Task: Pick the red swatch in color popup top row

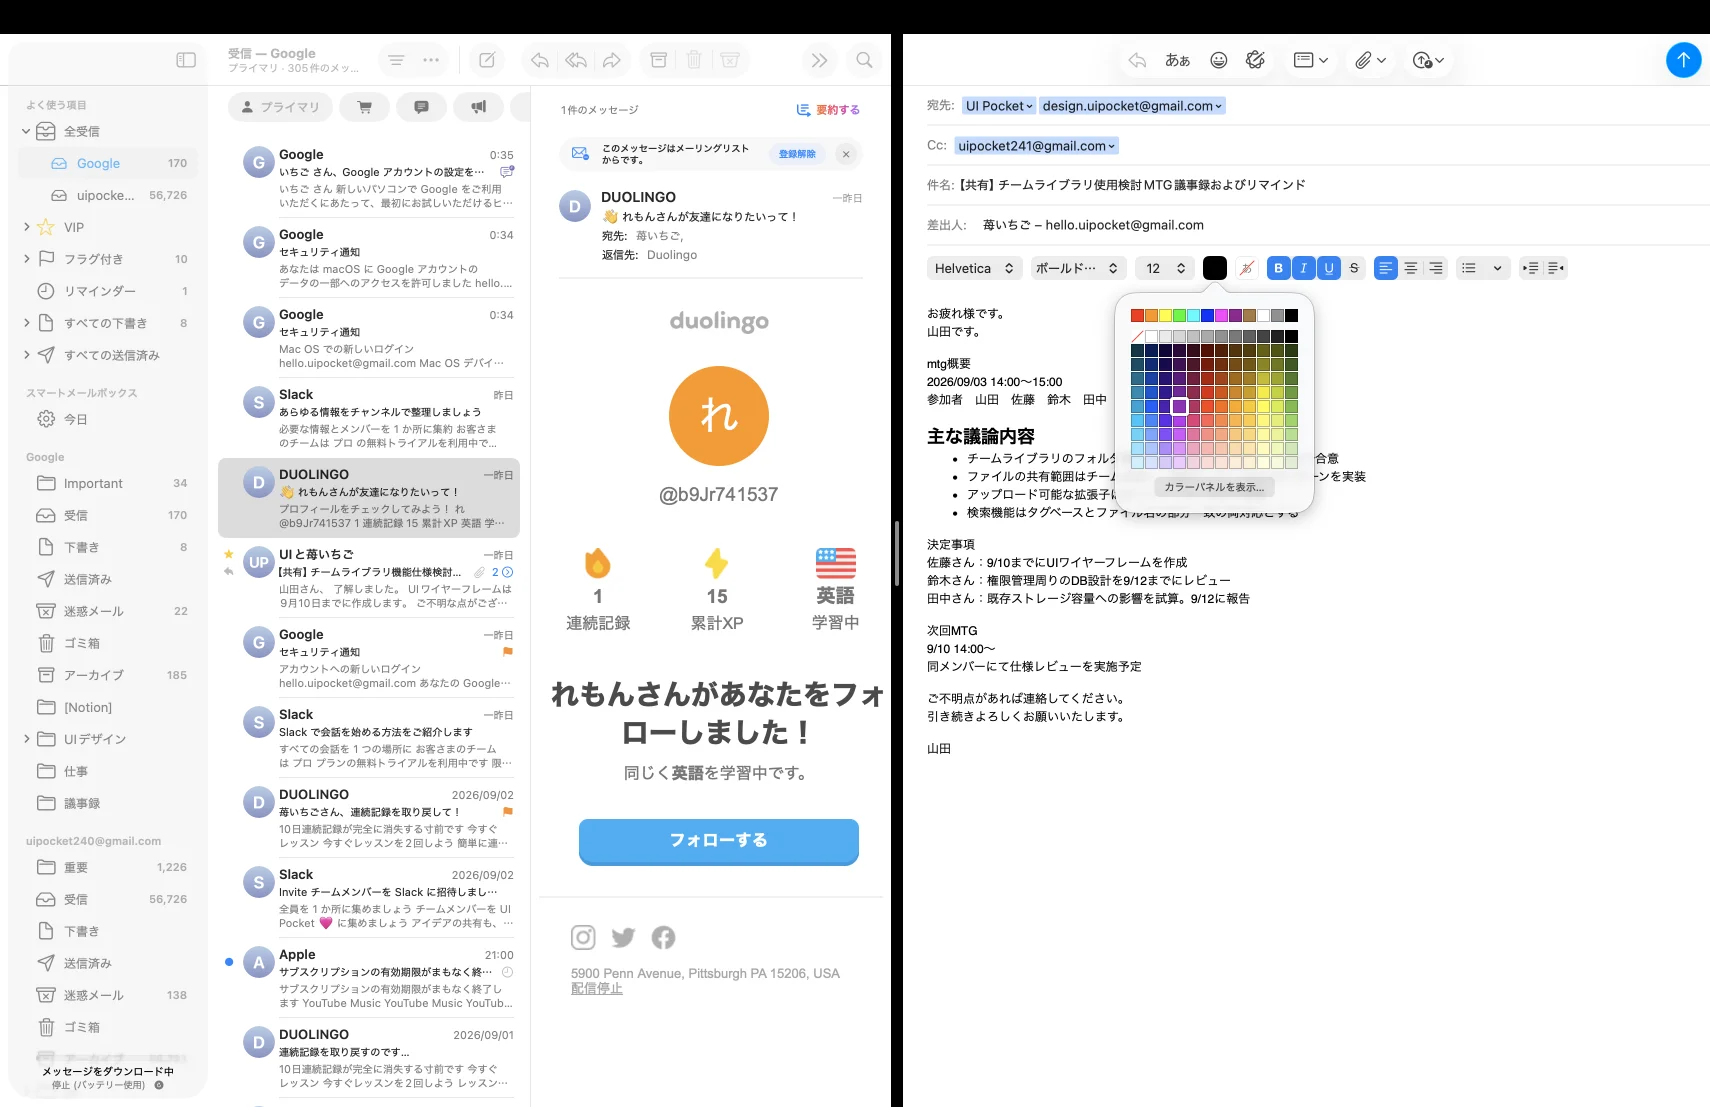Action: (1137, 315)
